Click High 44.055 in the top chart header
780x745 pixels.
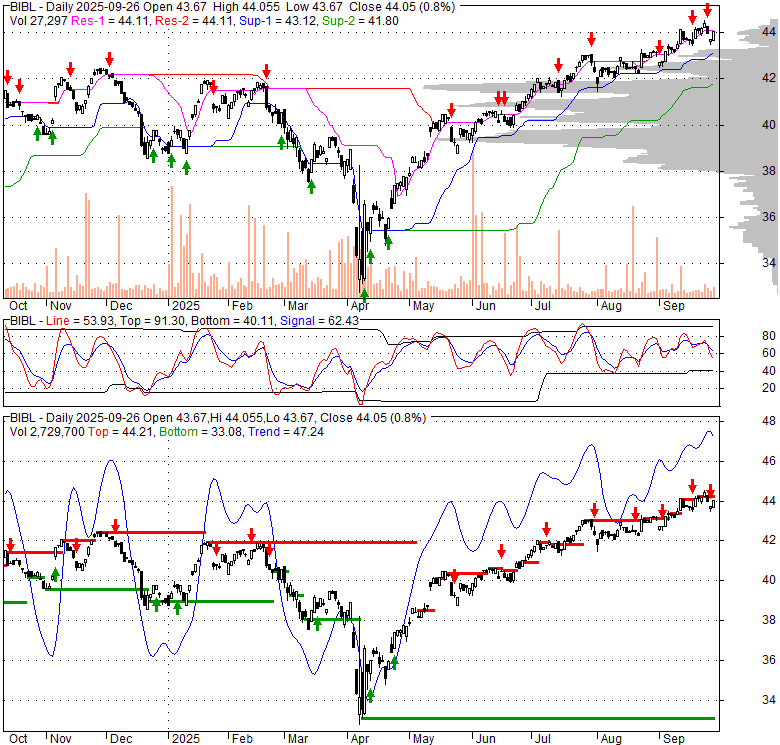[246, 7]
